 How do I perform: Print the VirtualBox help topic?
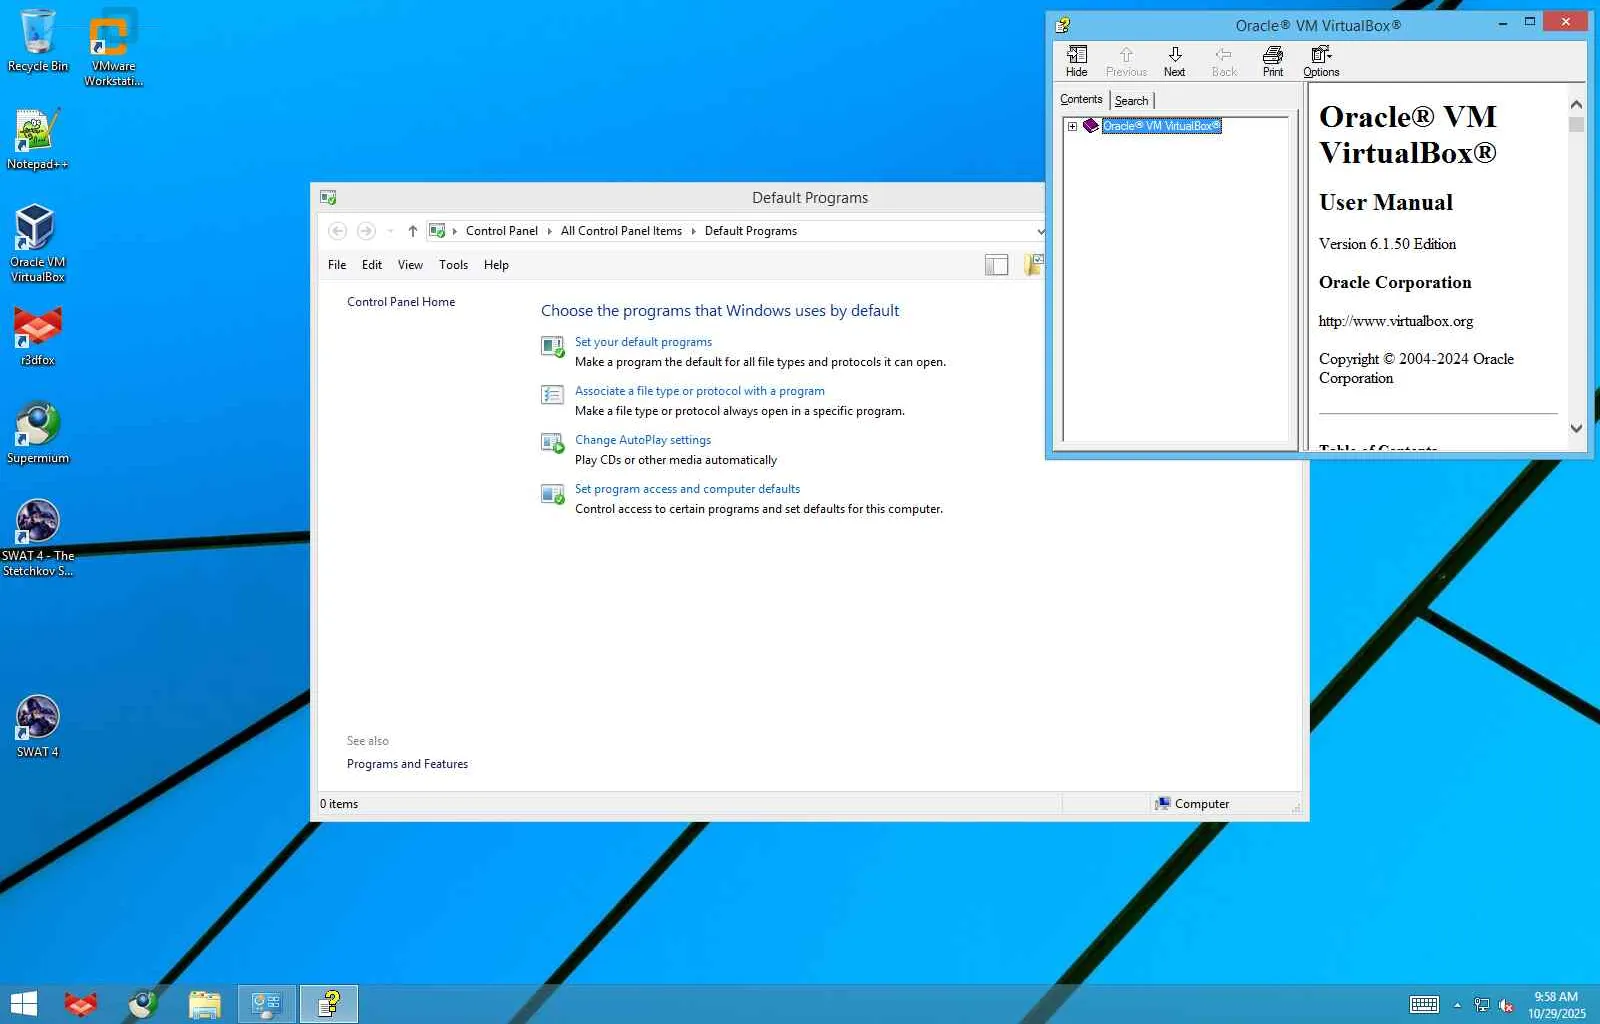[1272, 61]
